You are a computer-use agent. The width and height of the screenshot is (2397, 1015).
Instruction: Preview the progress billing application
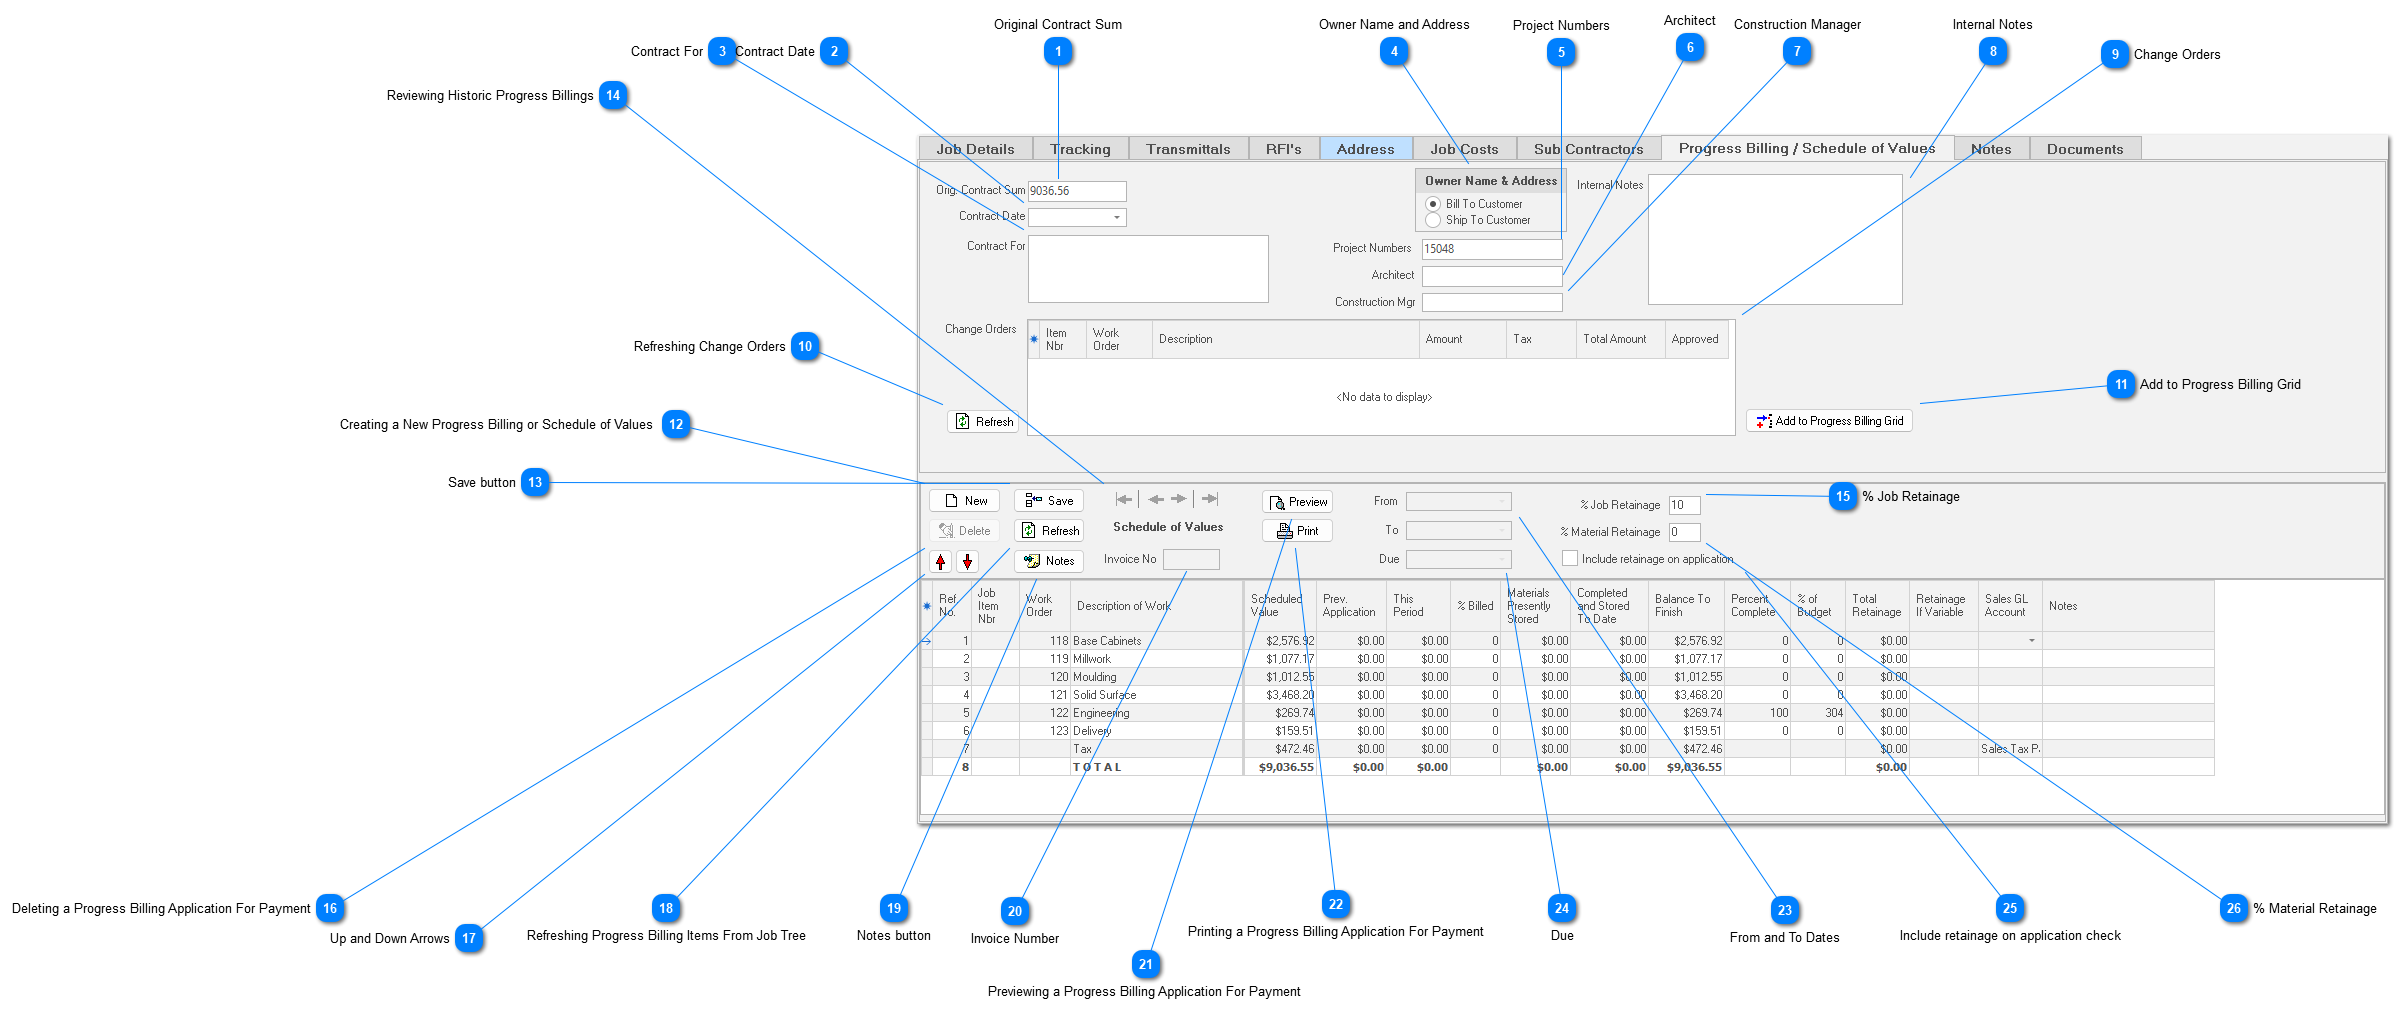pyautogui.click(x=1296, y=501)
